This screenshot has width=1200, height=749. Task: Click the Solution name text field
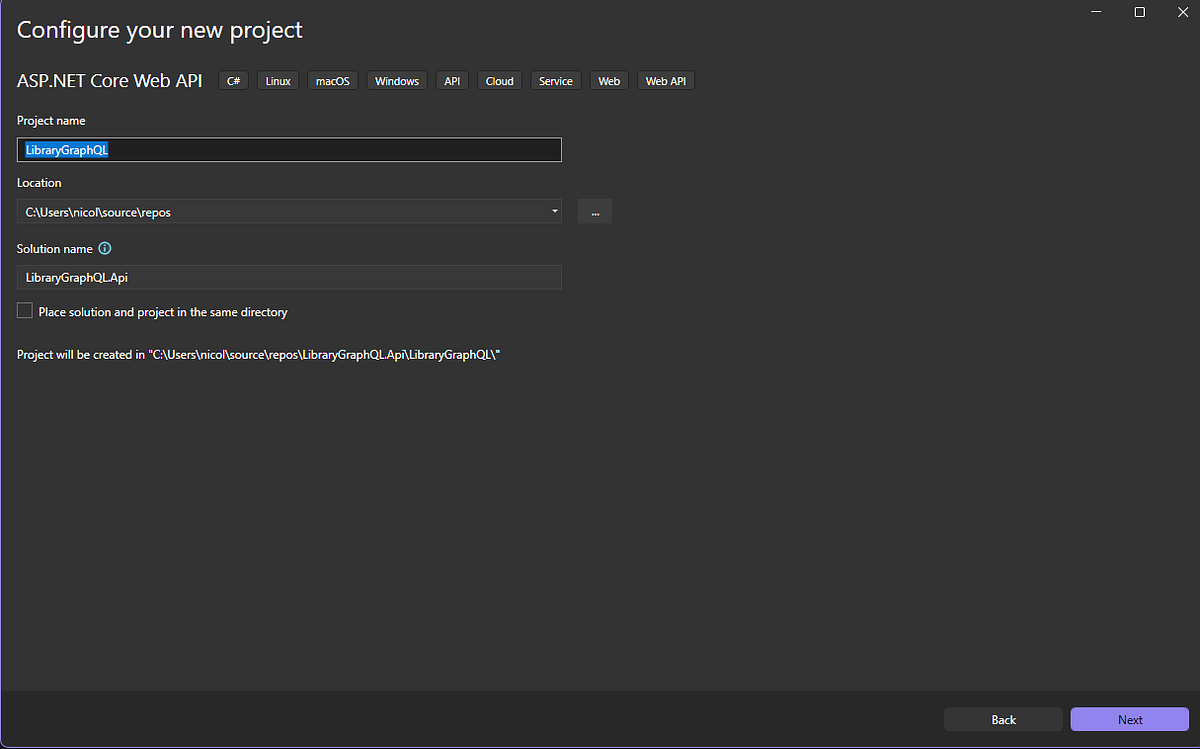[x=289, y=277]
